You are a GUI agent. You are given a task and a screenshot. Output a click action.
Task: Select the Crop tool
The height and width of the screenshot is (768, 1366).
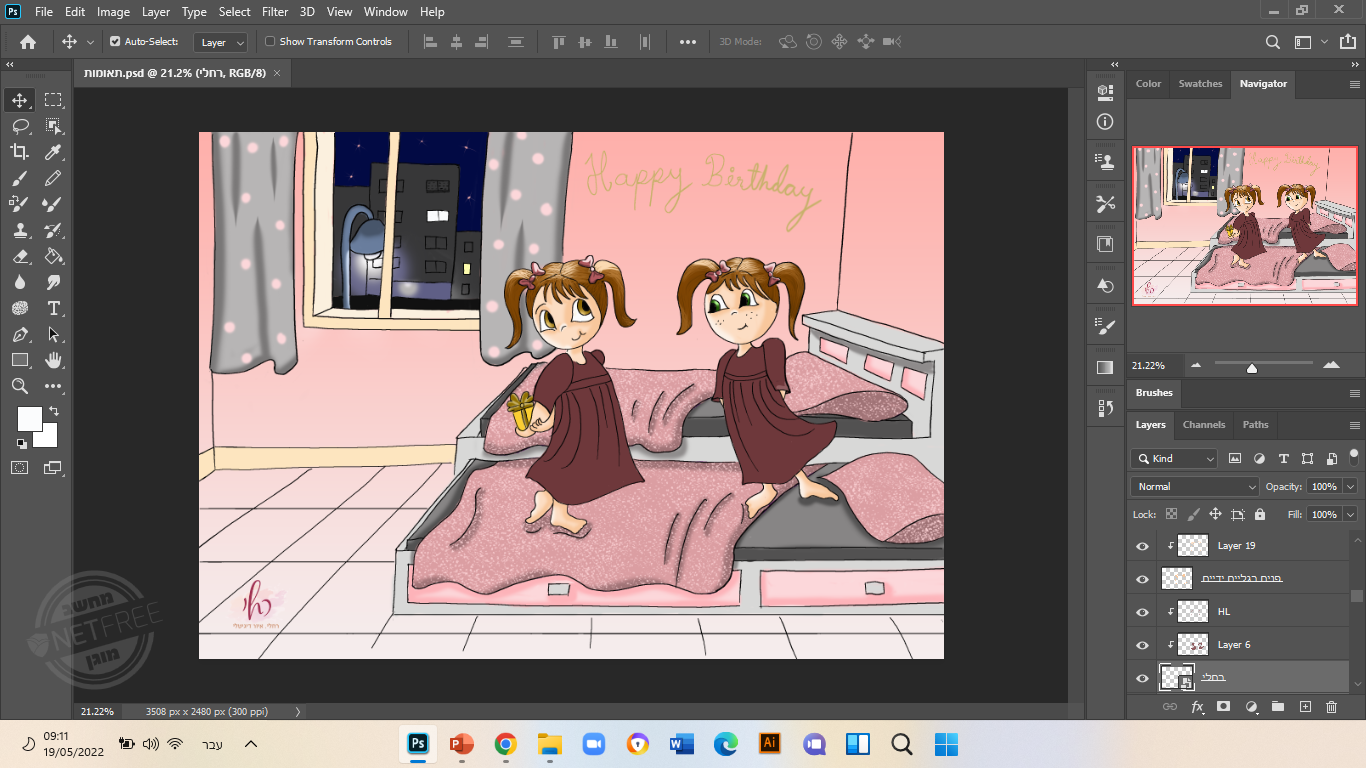(19, 152)
